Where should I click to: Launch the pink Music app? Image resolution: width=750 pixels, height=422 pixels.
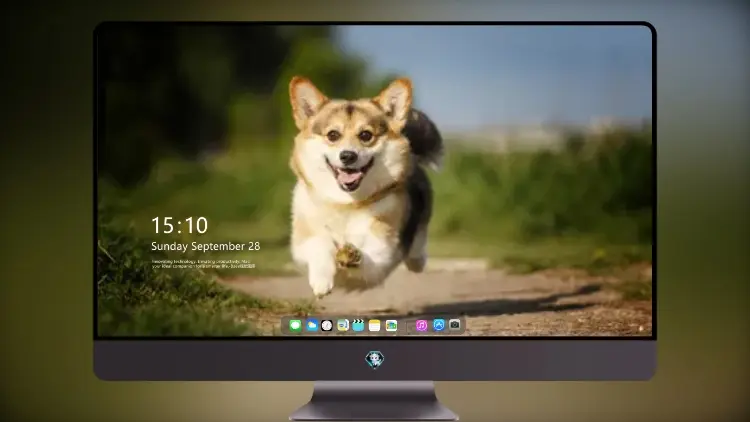pos(421,326)
